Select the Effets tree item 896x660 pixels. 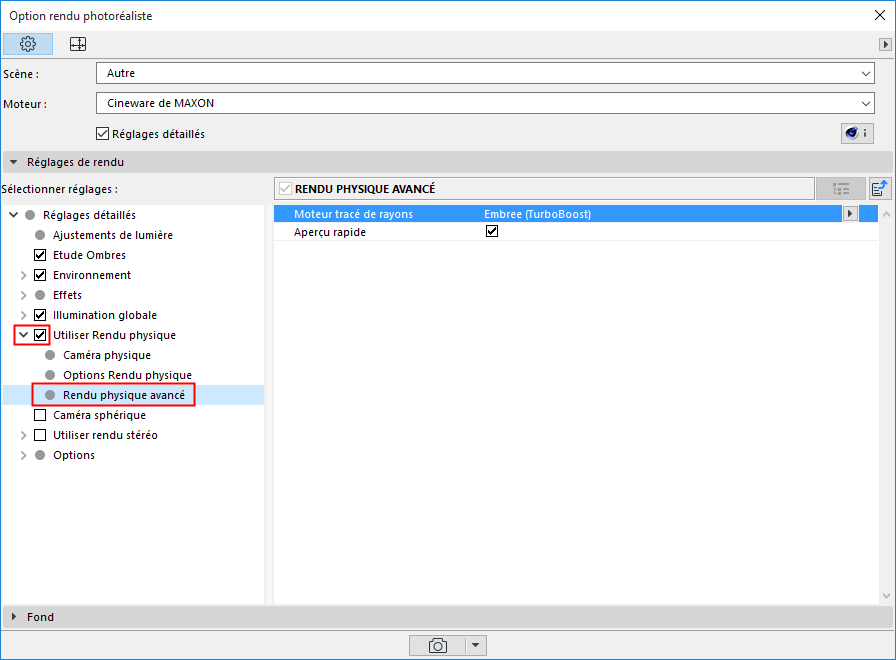pos(67,295)
